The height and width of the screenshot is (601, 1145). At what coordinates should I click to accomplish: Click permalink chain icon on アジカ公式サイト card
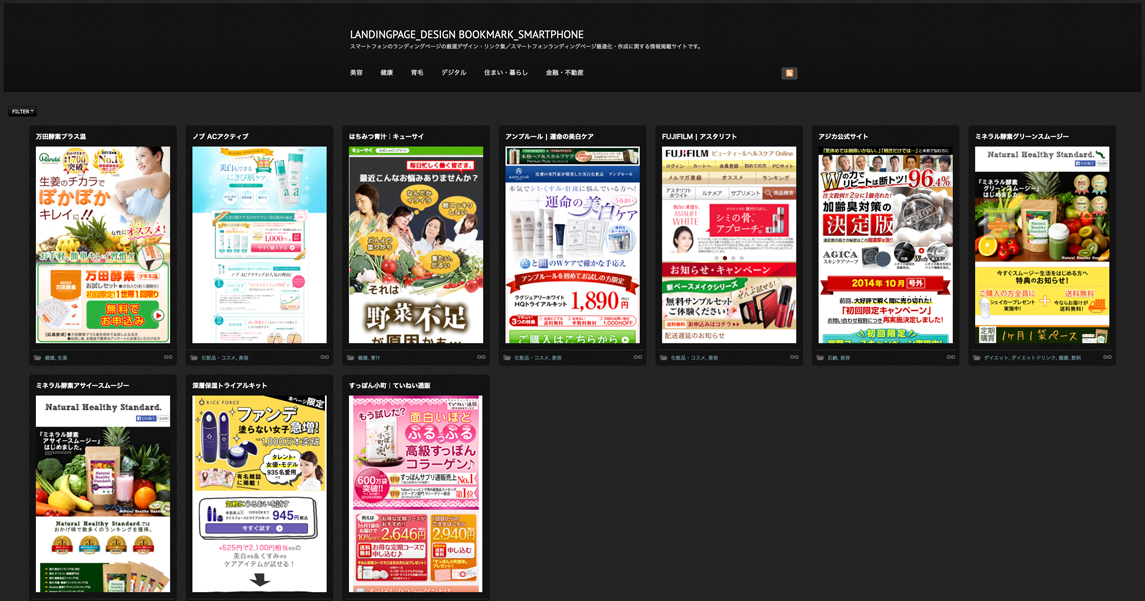click(x=951, y=357)
